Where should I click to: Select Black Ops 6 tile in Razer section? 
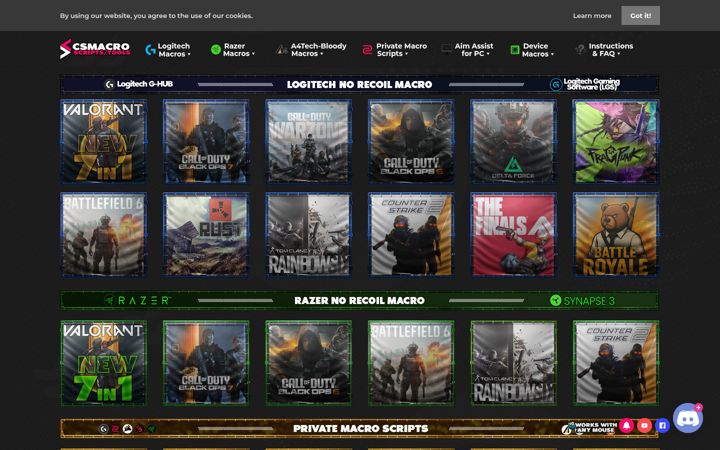click(309, 363)
